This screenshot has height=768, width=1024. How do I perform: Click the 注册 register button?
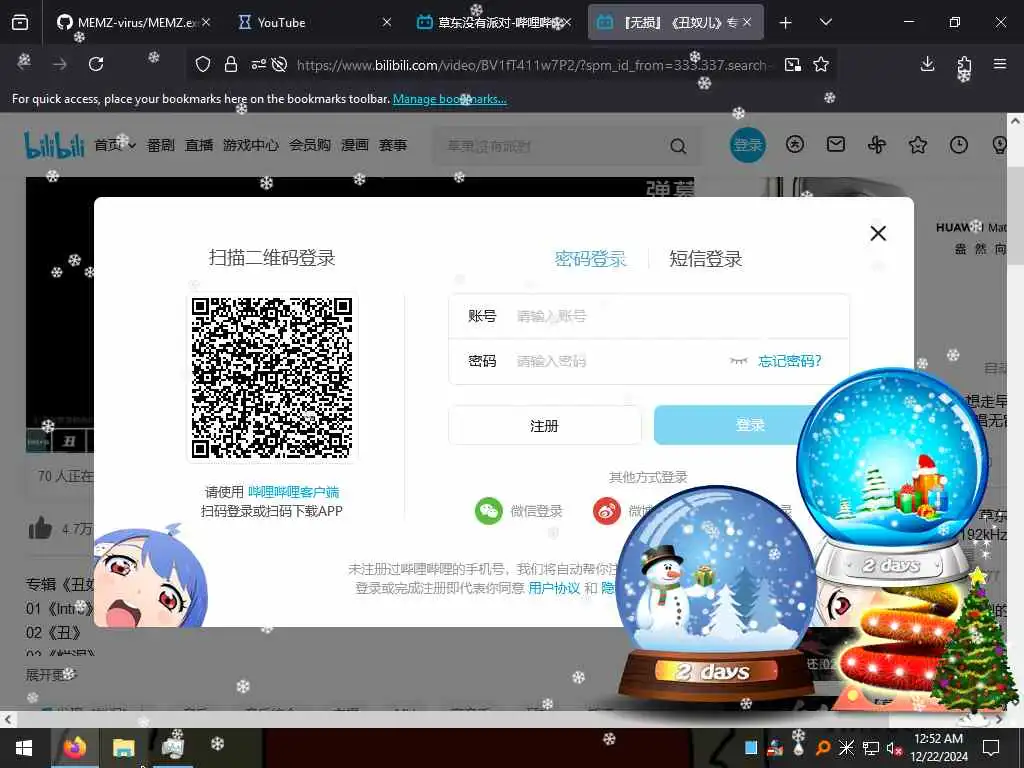pos(545,426)
